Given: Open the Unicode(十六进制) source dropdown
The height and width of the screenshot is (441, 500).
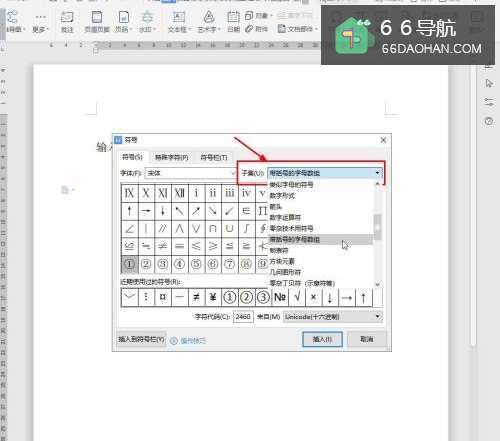Looking at the screenshot, I should click(333, 316).
